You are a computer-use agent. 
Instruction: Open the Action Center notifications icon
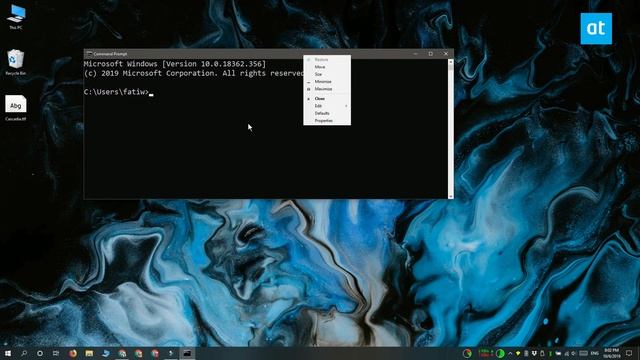(629, 353)
